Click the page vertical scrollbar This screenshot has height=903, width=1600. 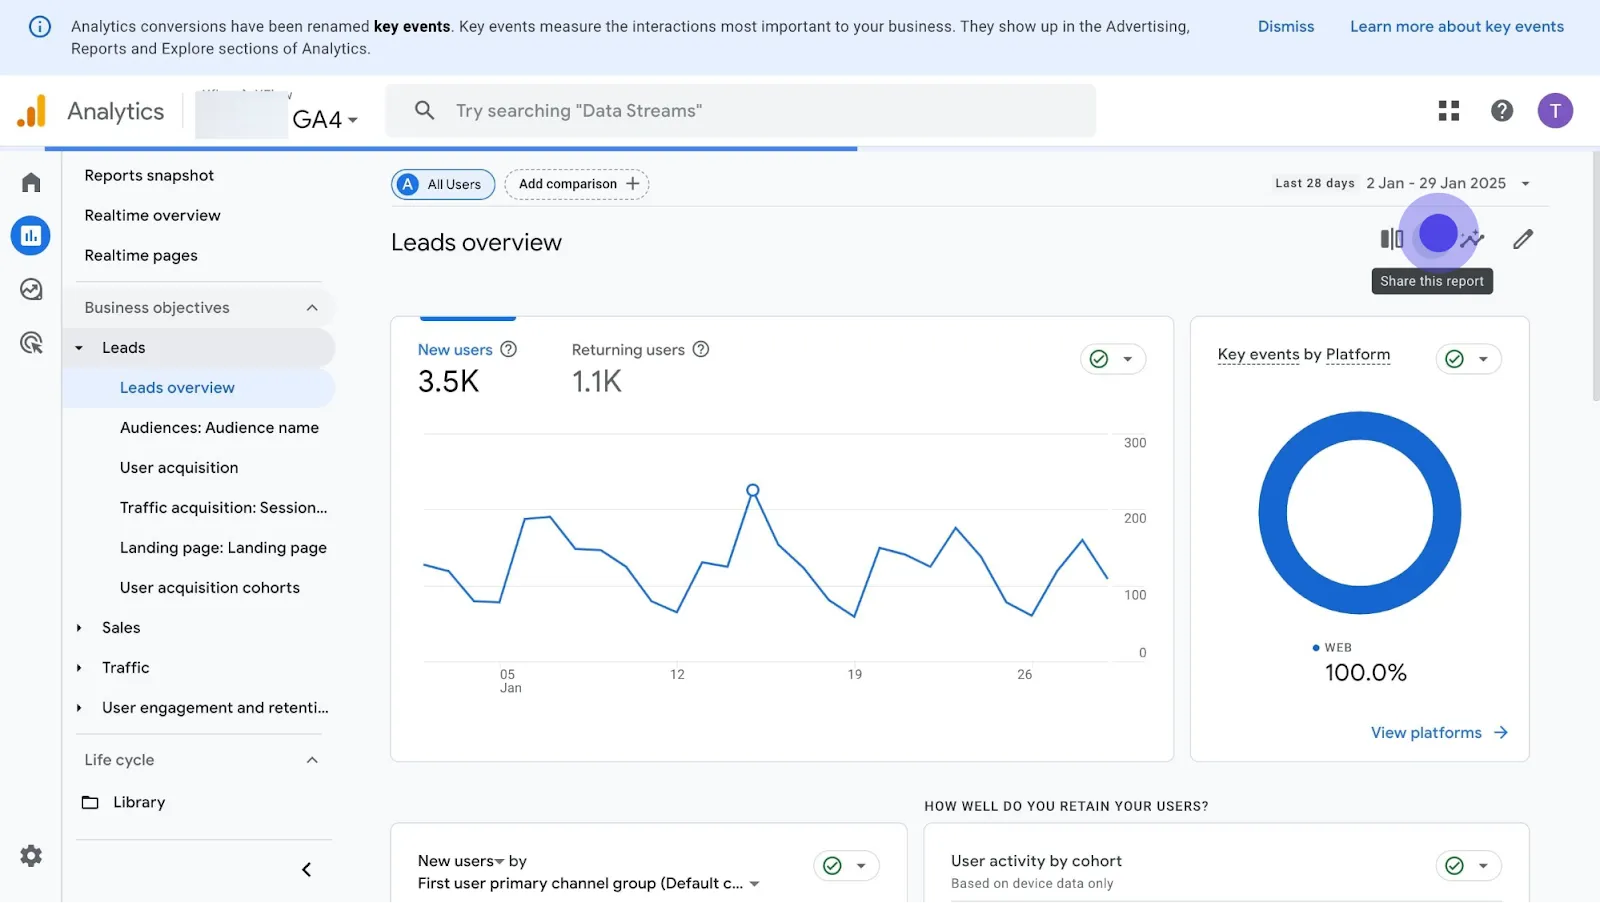(1595, 277)
